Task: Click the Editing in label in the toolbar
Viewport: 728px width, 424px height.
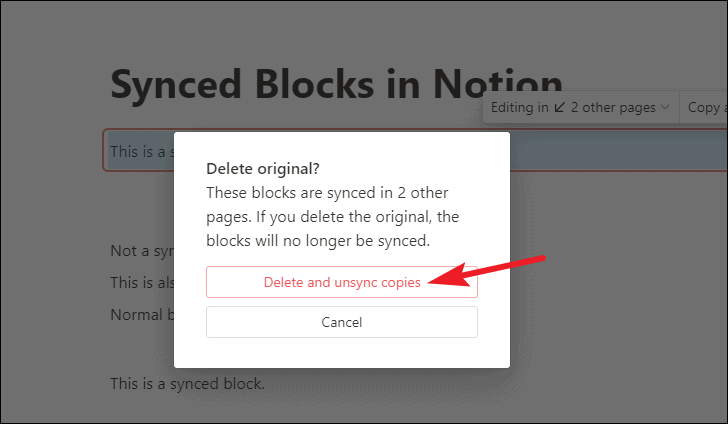Action: 520,107
